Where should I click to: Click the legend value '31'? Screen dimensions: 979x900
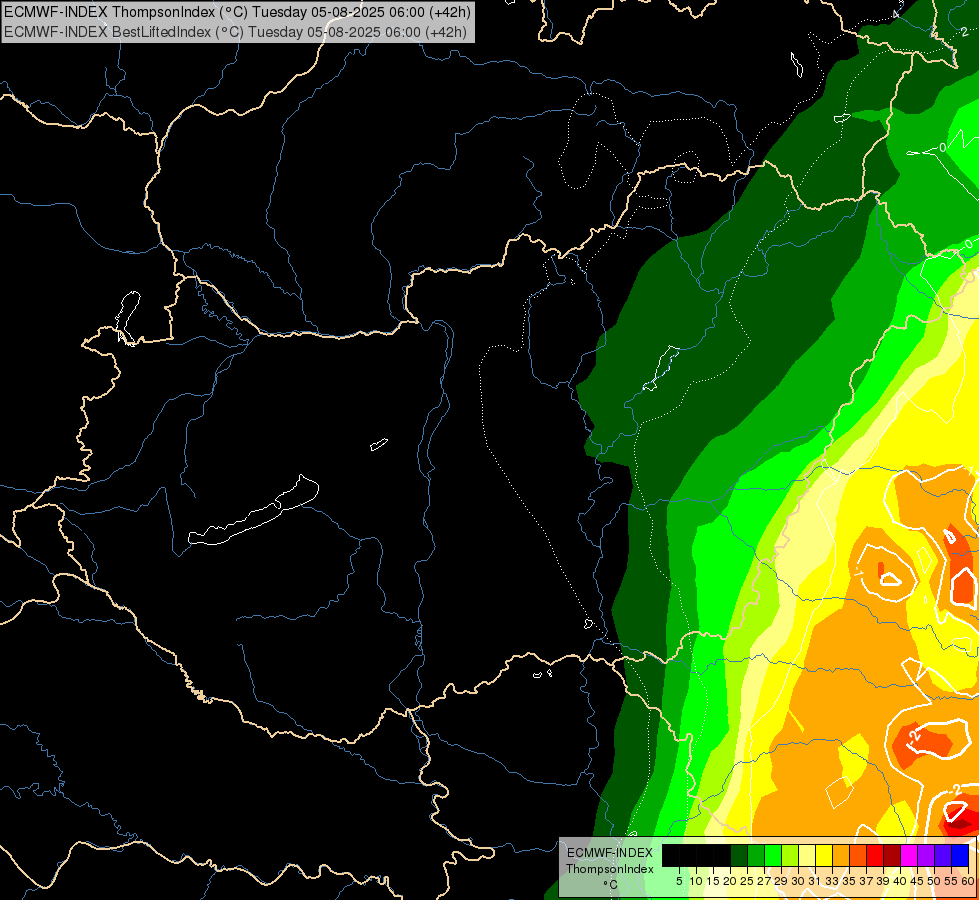[815, 881]
